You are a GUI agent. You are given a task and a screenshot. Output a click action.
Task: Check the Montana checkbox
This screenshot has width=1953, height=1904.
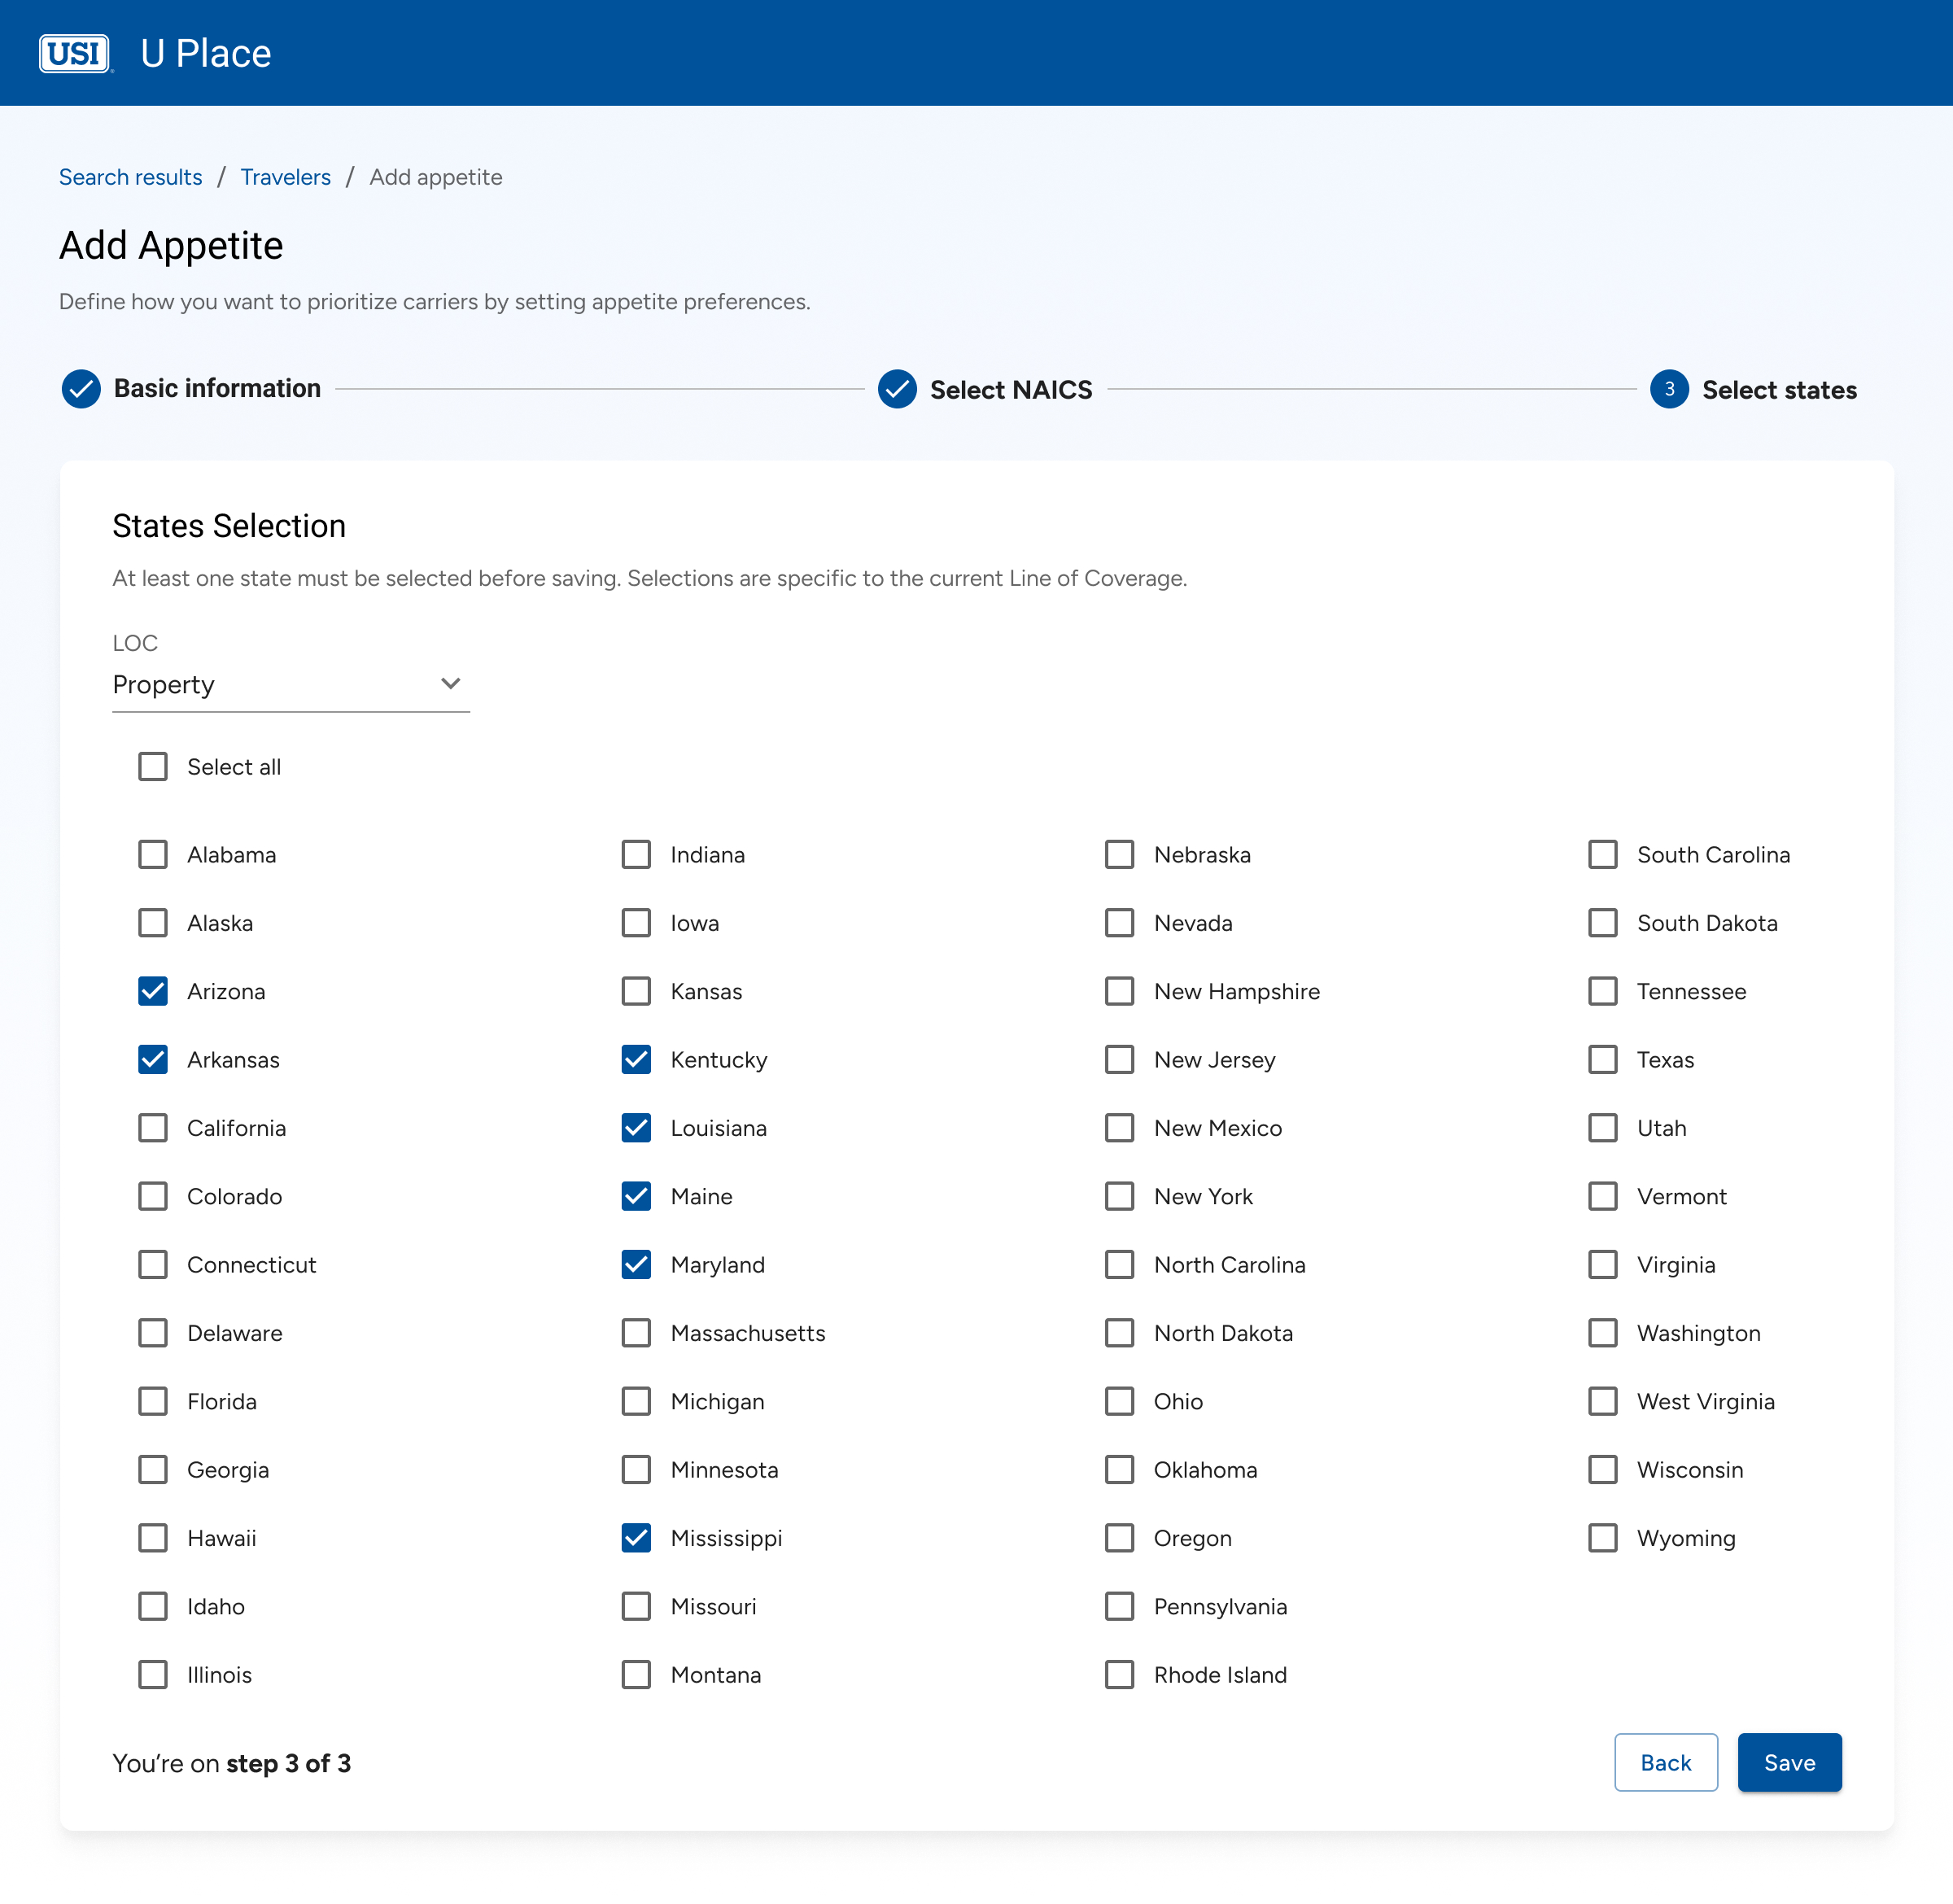pos(636,1675)
